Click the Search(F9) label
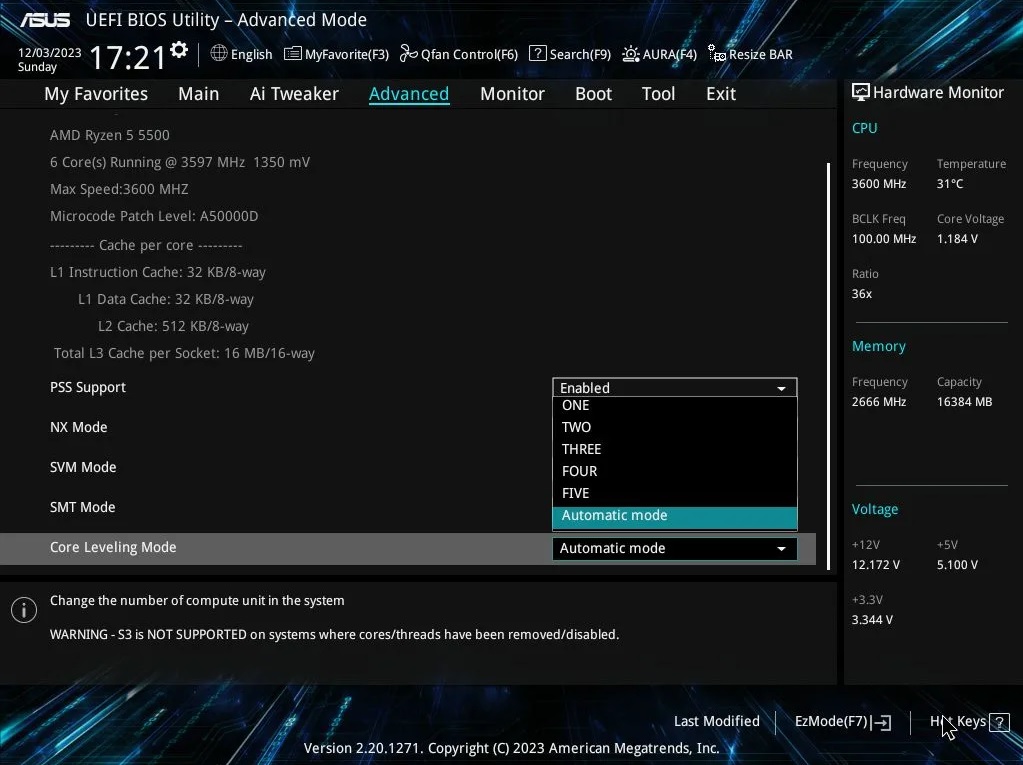 coord(580,54)
